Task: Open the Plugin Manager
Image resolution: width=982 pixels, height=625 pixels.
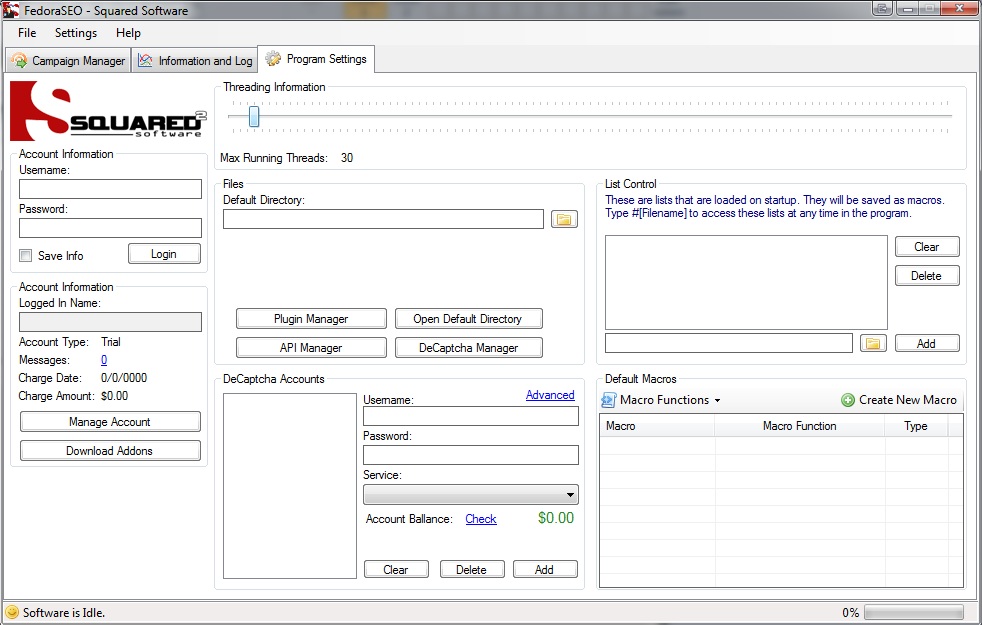Action: tap(311, 318)
